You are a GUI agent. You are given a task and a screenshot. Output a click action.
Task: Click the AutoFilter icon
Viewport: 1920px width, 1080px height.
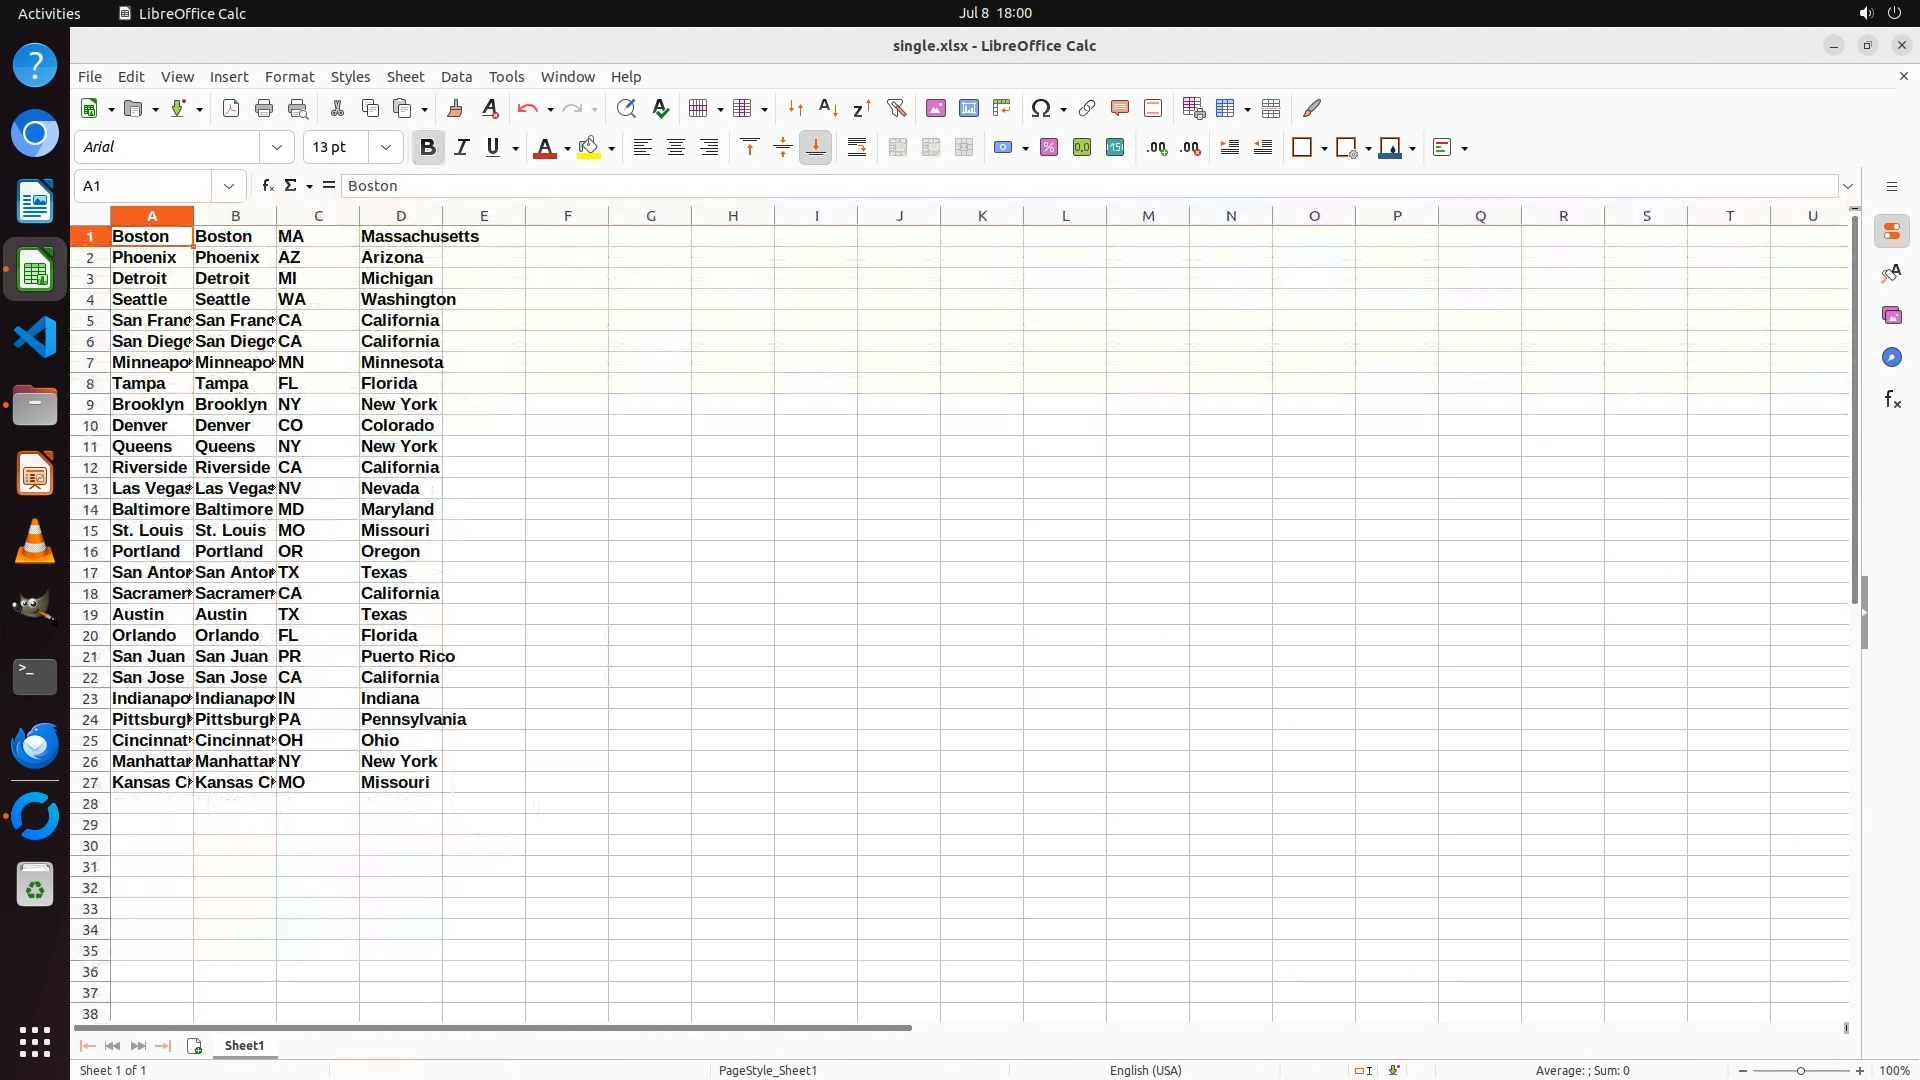click(x=896, y=108)
